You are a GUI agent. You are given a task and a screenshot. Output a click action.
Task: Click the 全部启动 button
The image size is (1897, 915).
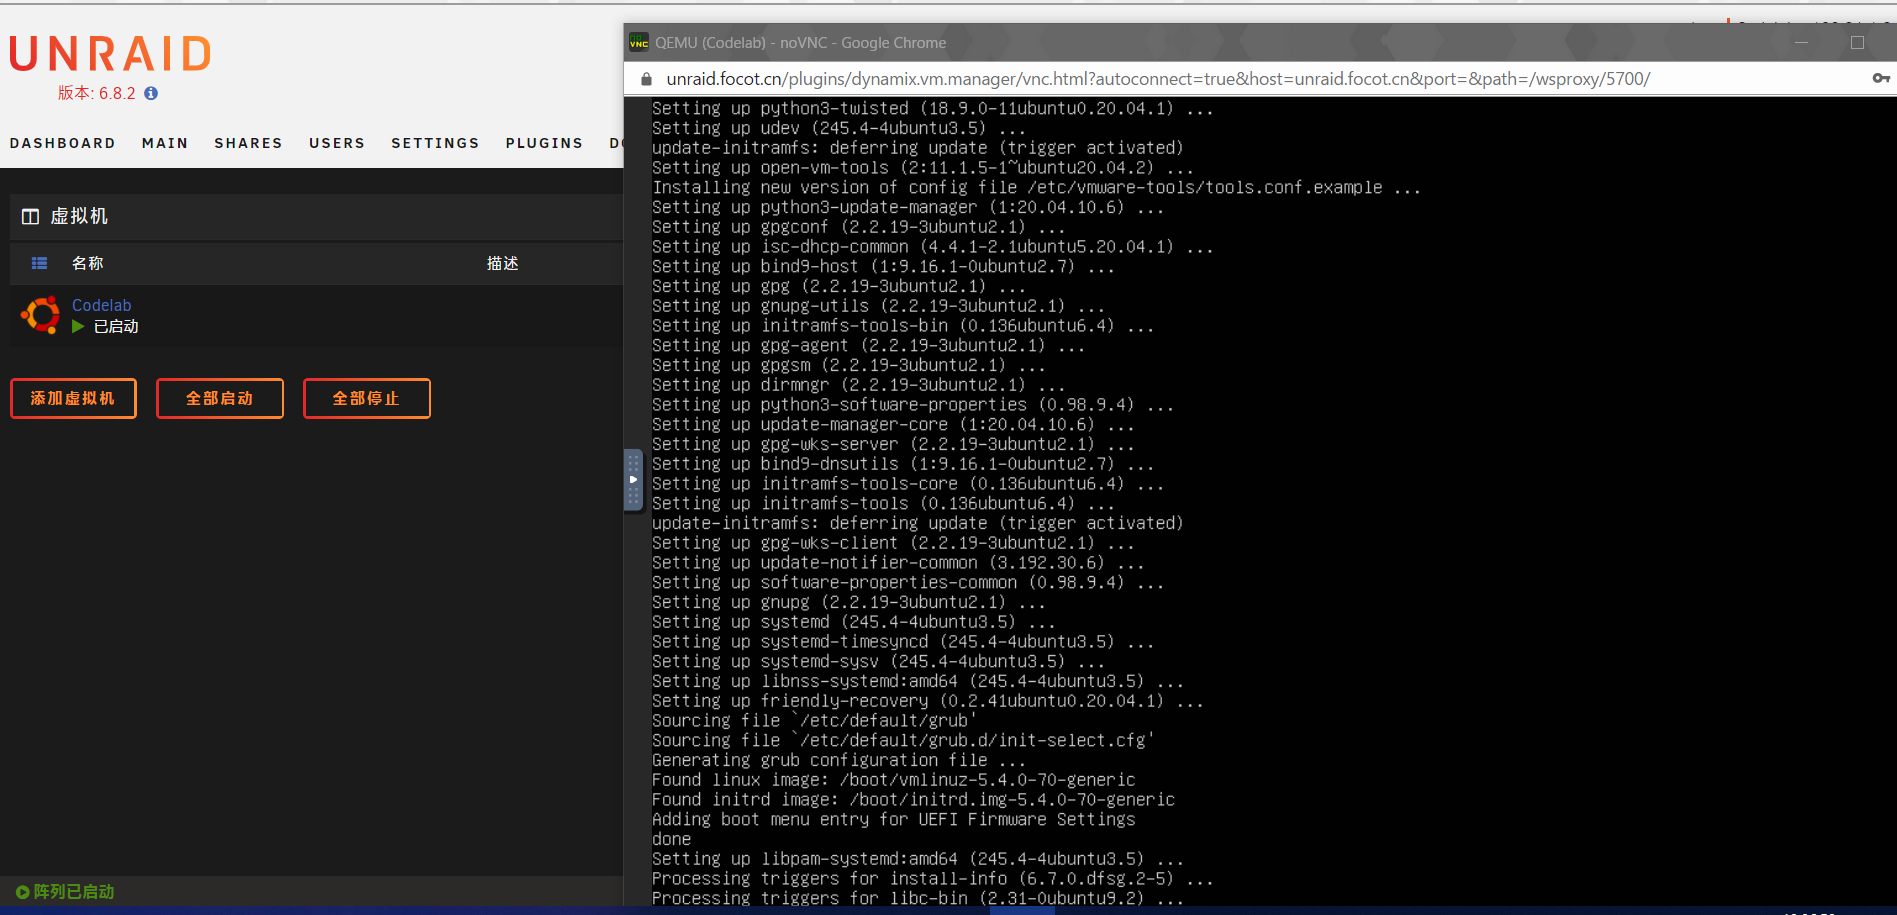click(x=220, y=398)
